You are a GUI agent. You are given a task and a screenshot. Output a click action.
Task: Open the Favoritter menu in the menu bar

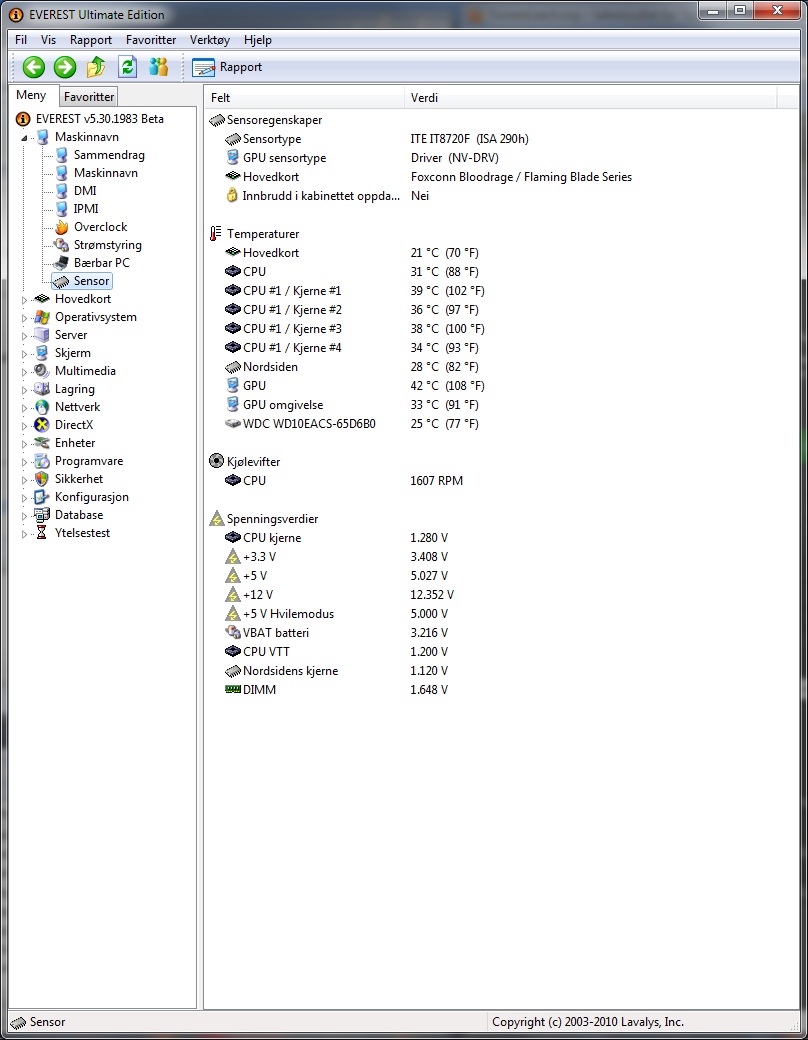[x=151, y=40]
